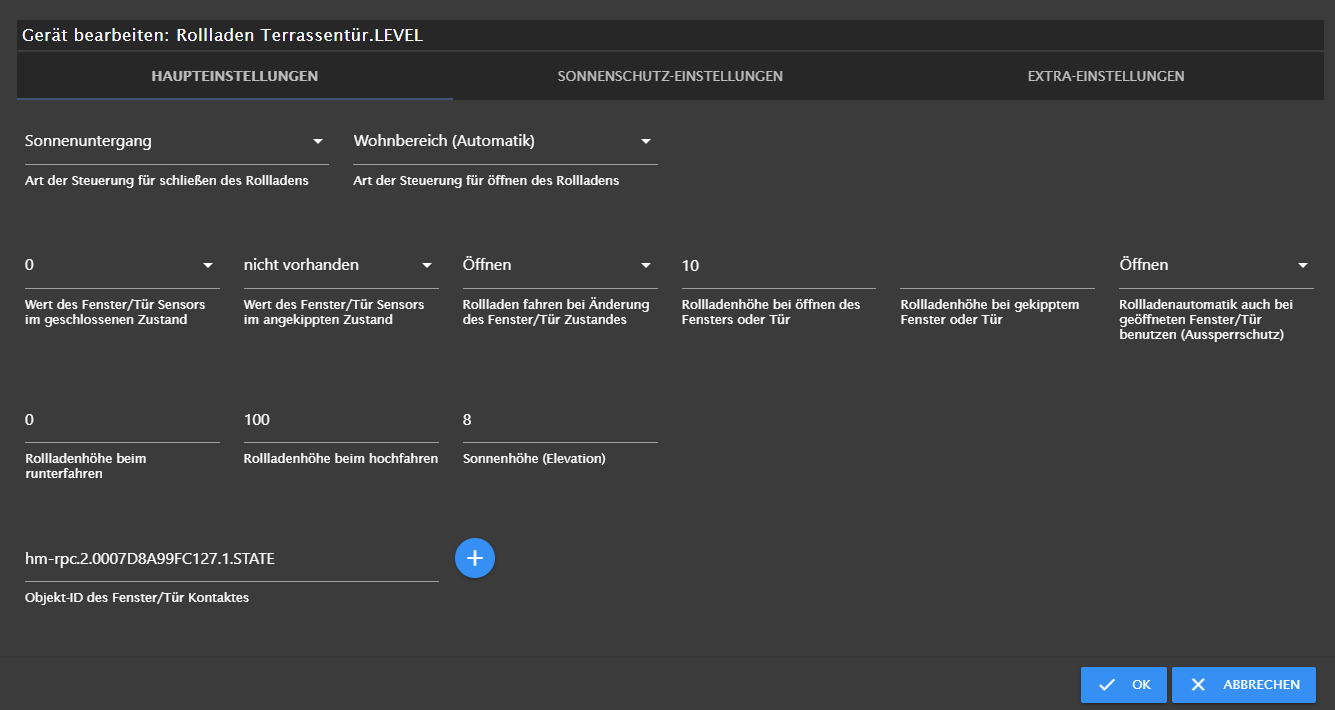Viewport: 1335px width, 710px height.
Task: Click the Rollladenhöhe beim hochfahren field showing 100
Action: tap(341, 419)
